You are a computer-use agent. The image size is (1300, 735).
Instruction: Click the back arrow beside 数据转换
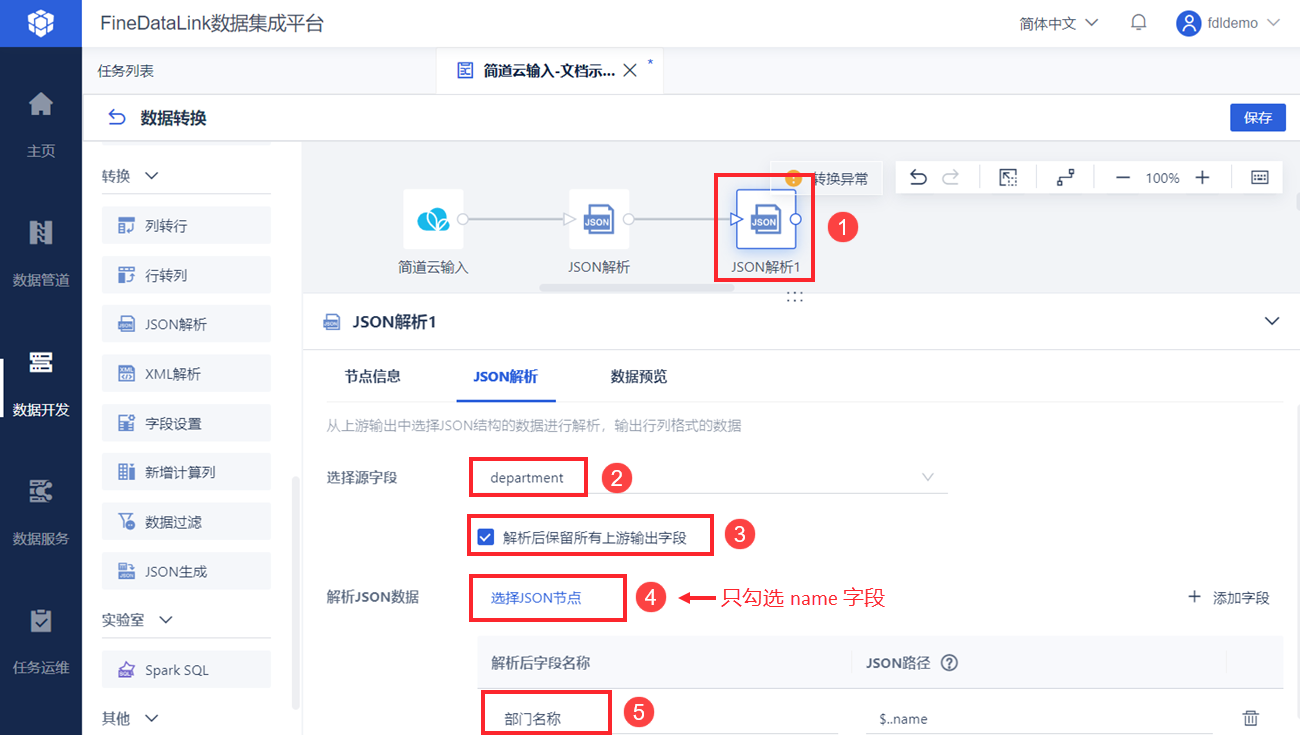(117, 118)
